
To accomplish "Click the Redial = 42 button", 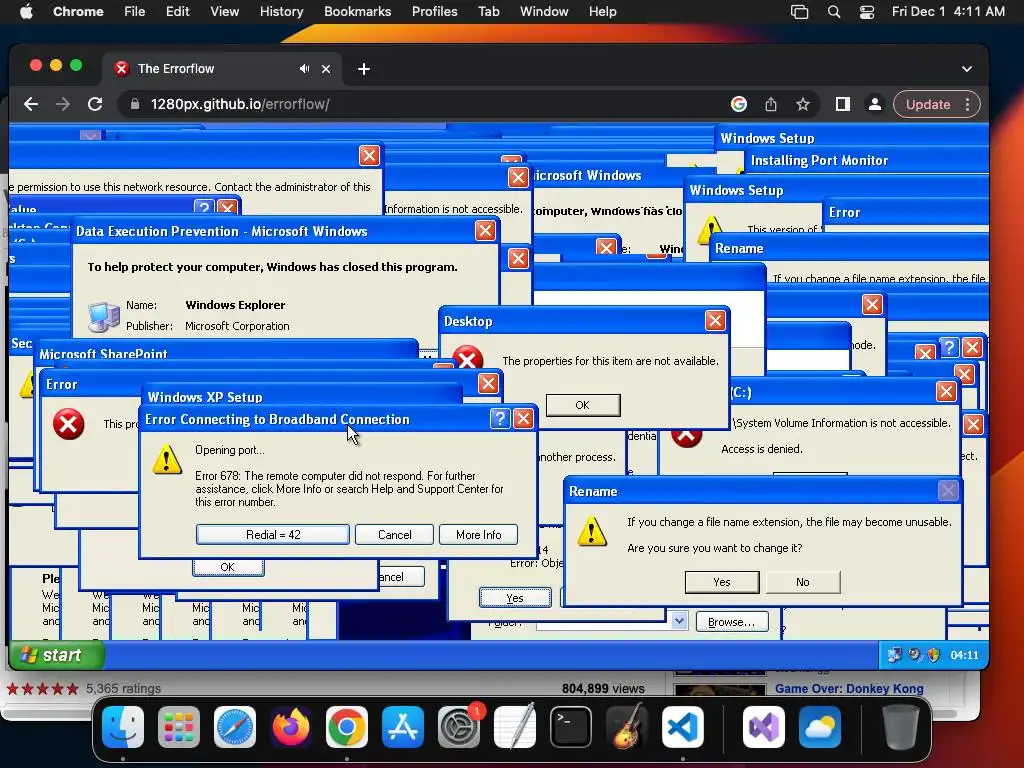I will (273, 535).
